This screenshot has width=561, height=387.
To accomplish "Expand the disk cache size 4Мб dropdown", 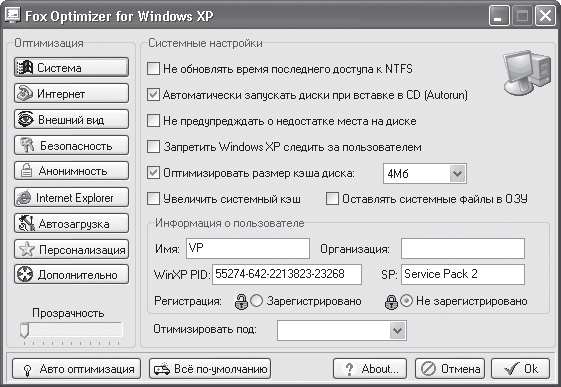I will point(457,174).
